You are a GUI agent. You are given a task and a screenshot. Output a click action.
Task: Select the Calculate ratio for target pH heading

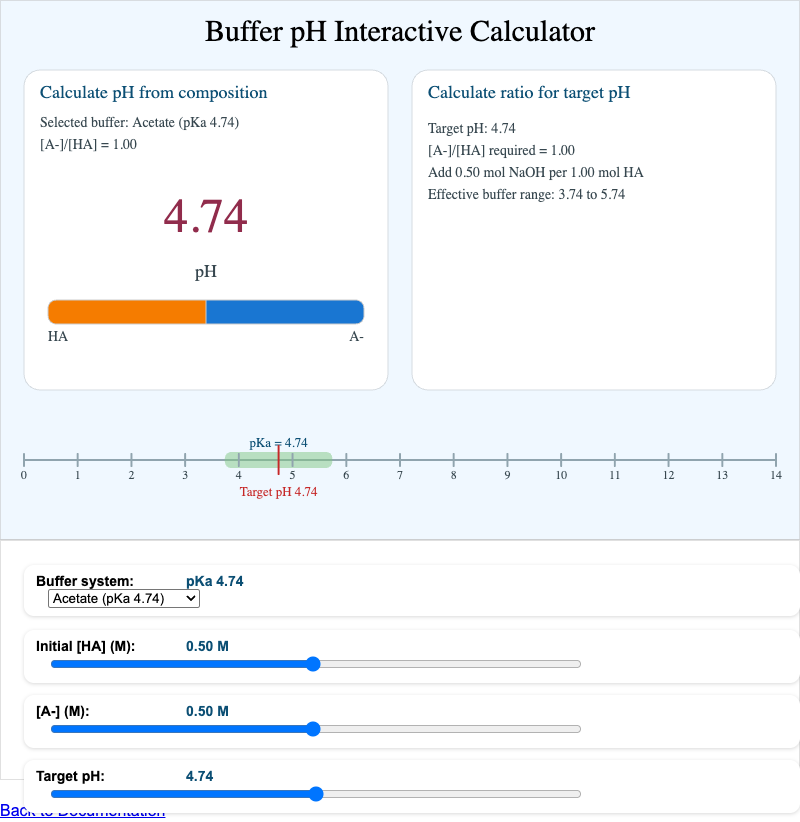click(530, 92)
